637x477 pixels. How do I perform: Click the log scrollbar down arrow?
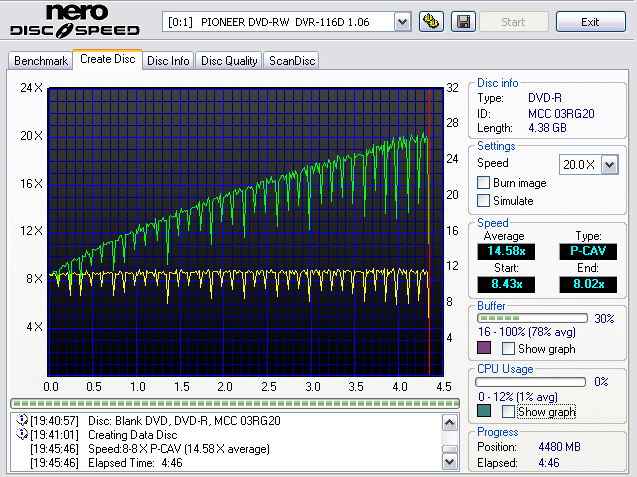click(x=450, y=462)
